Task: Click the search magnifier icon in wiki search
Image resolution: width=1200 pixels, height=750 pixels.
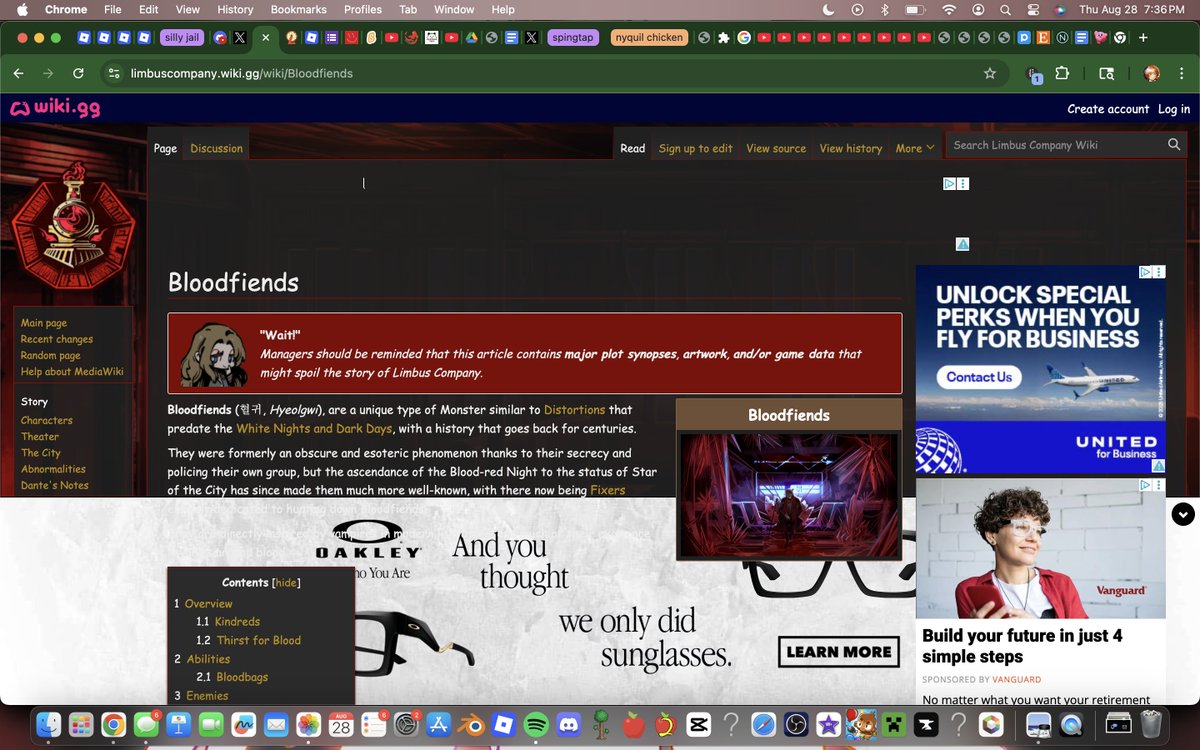Action: click(1174, 145)
